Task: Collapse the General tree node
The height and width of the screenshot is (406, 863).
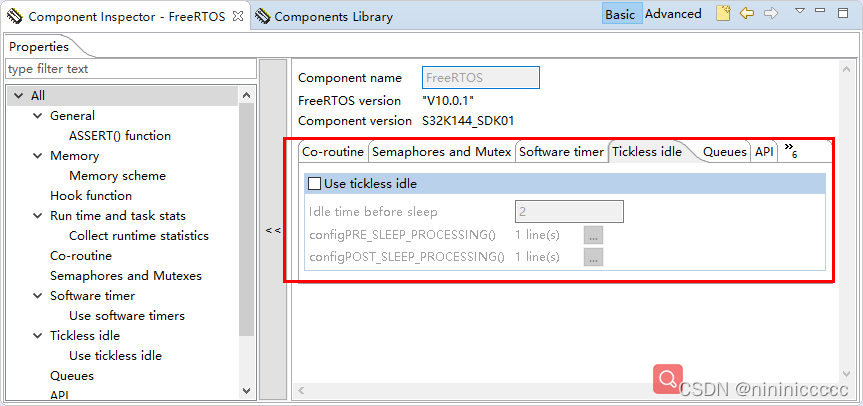Action: pos(37,116)
